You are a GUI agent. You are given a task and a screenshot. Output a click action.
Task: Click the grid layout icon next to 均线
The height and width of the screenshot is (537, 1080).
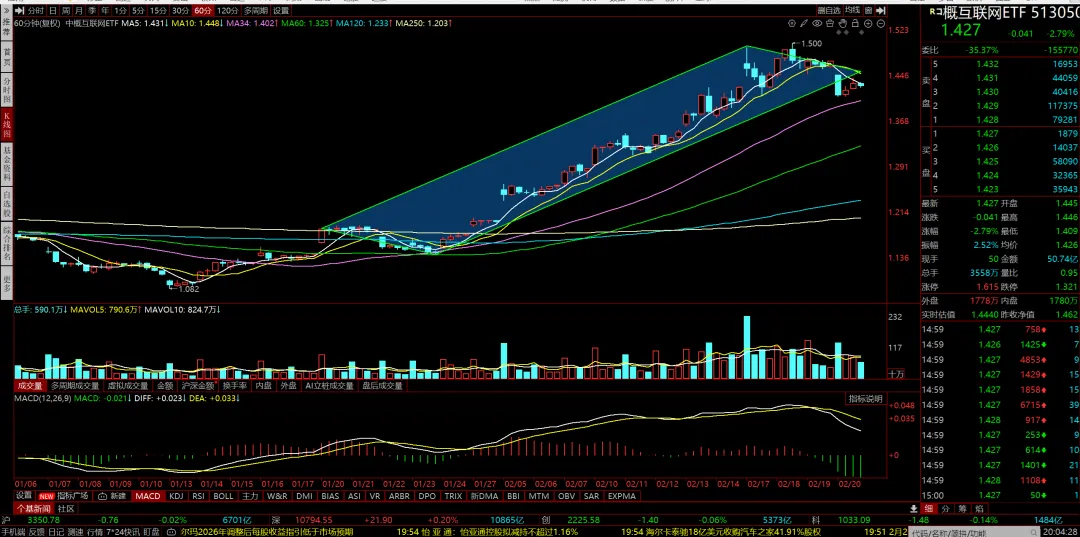pyautogui.click(x=870, y=10)
